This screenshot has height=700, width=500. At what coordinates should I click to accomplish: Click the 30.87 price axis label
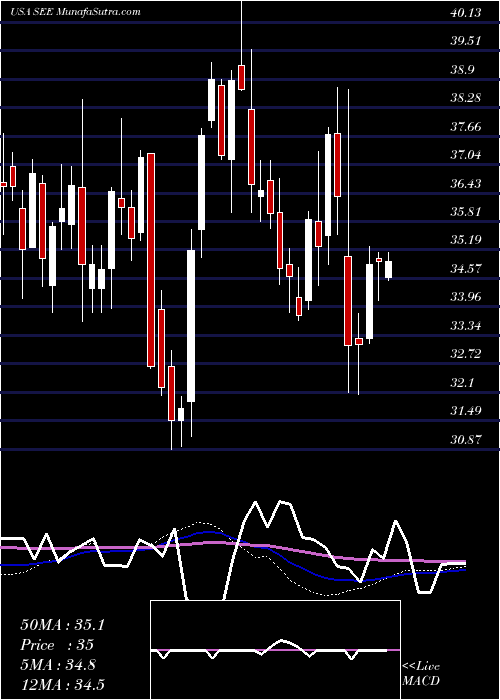[x=466, y=440]
